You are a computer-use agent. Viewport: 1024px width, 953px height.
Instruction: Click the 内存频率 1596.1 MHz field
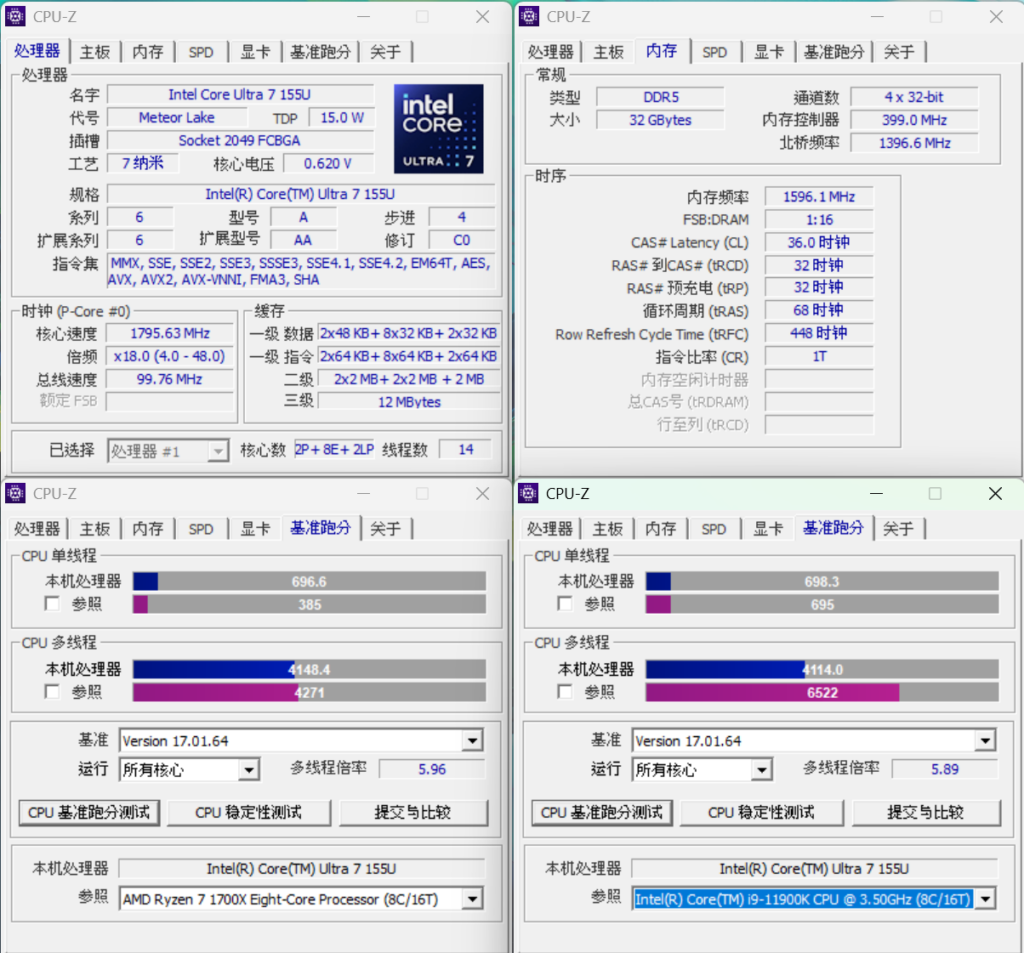tap(819, 197)
